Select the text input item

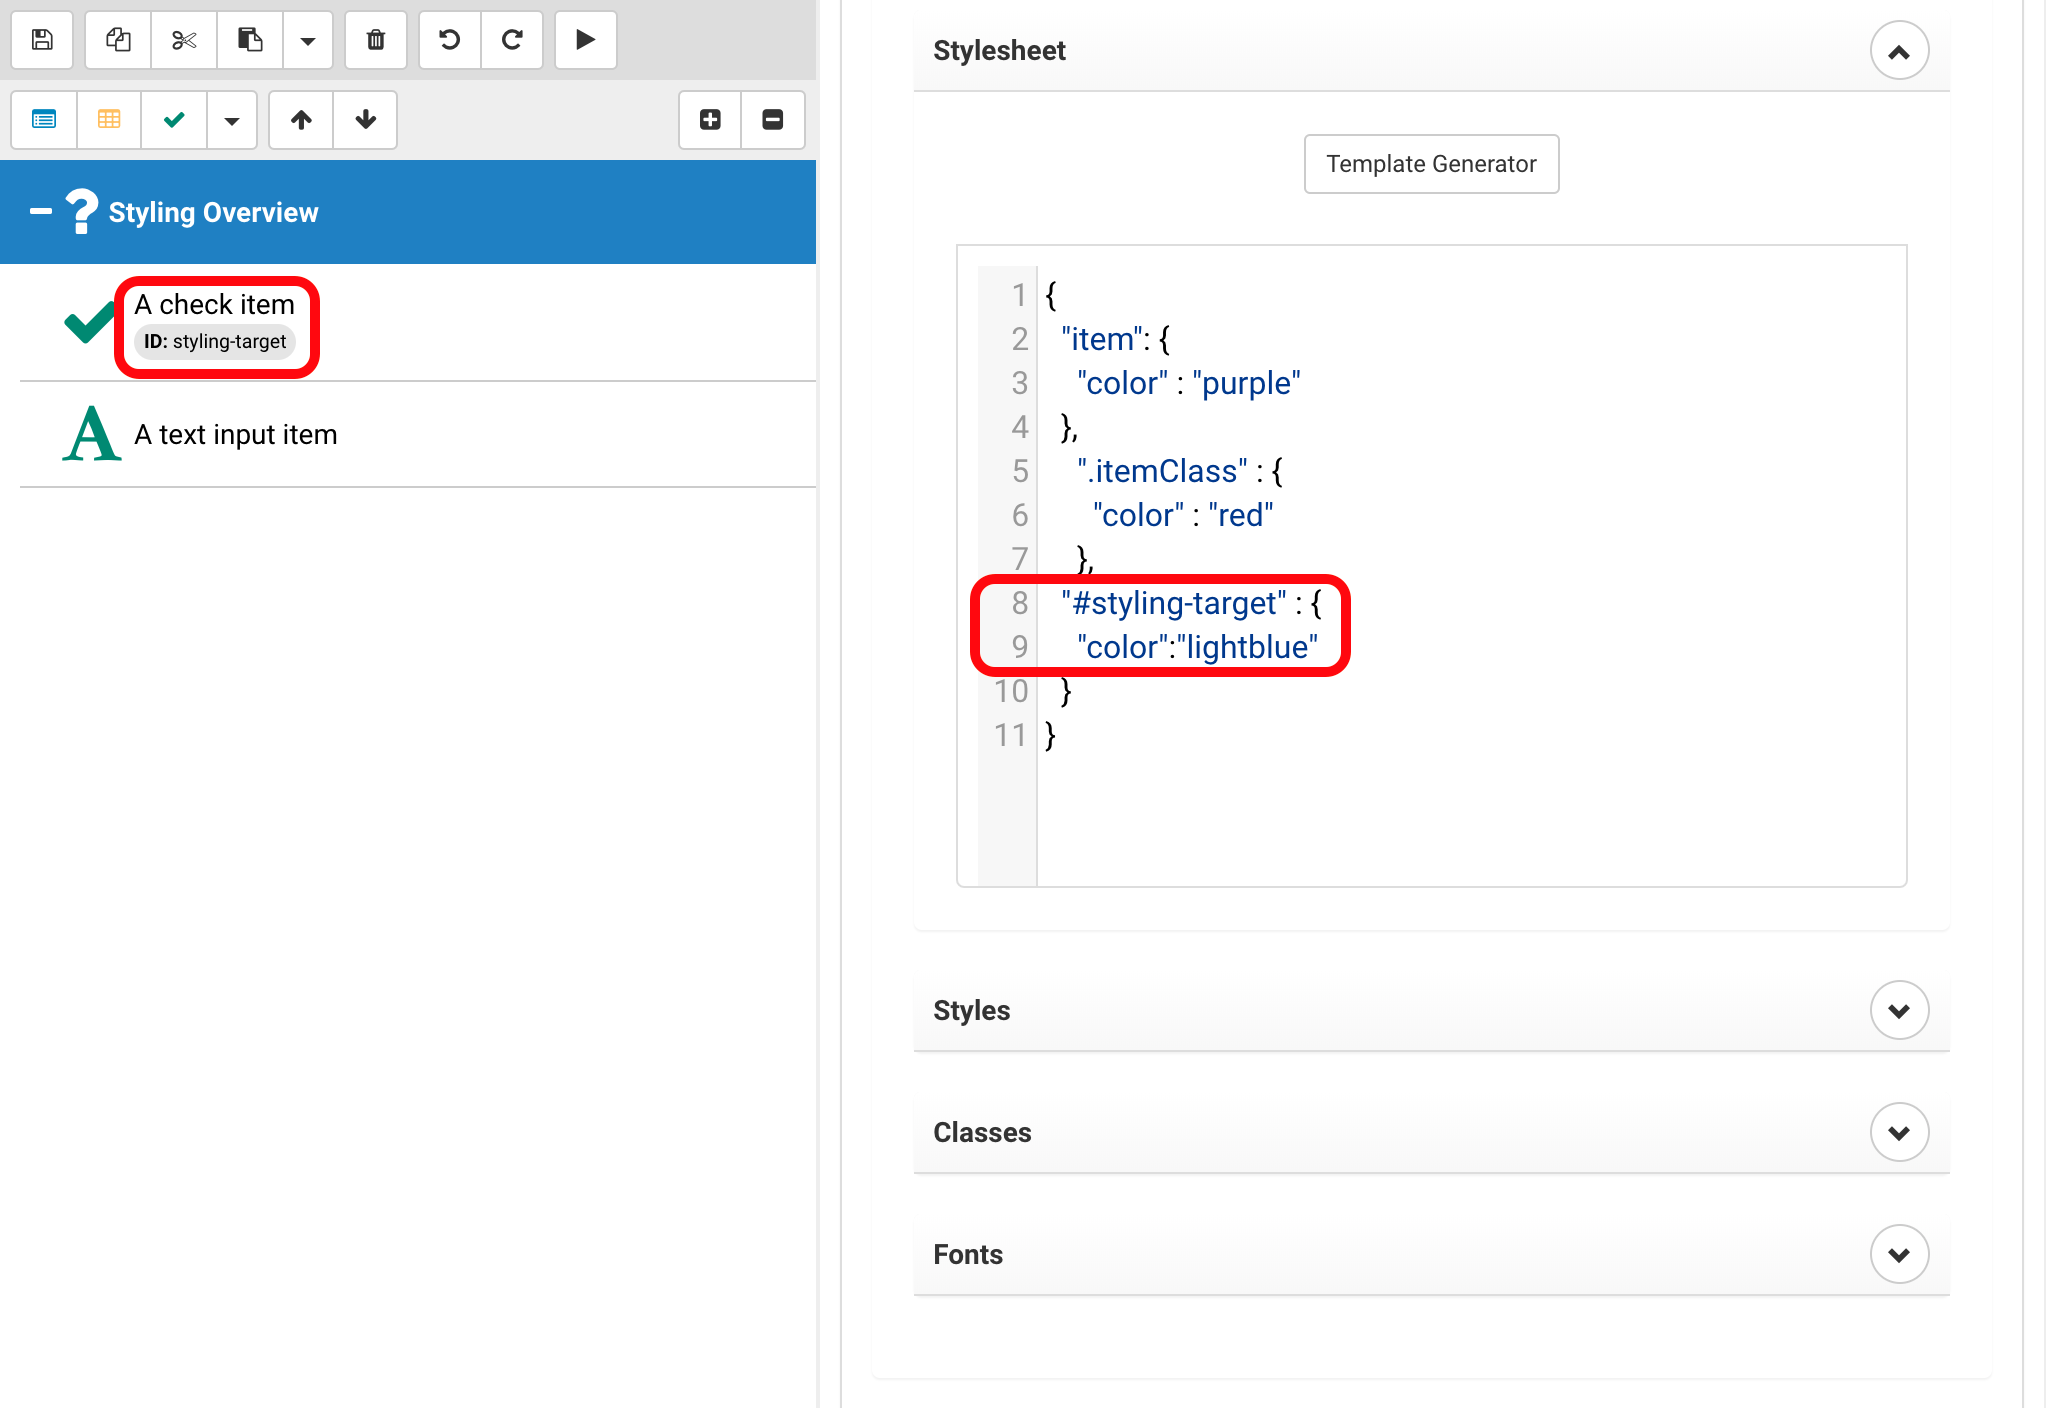(x=236, y=435)
